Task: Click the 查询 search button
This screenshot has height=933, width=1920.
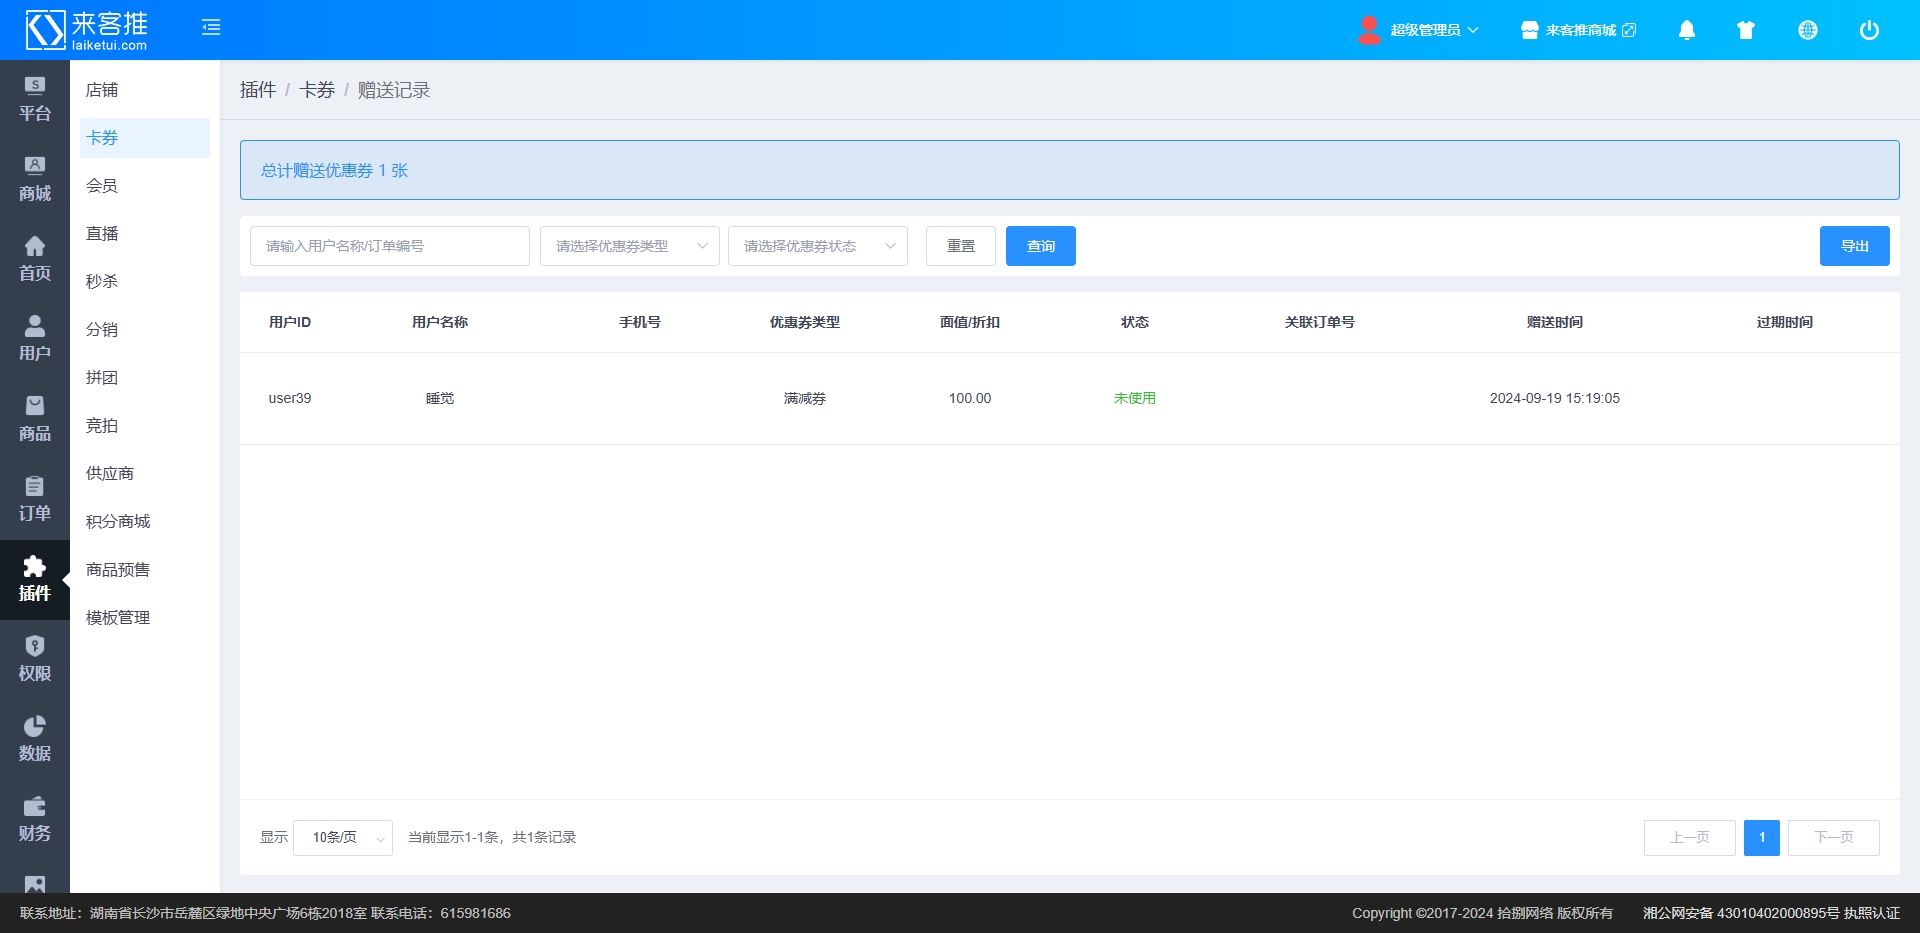Action: (x=1040, y=246)
